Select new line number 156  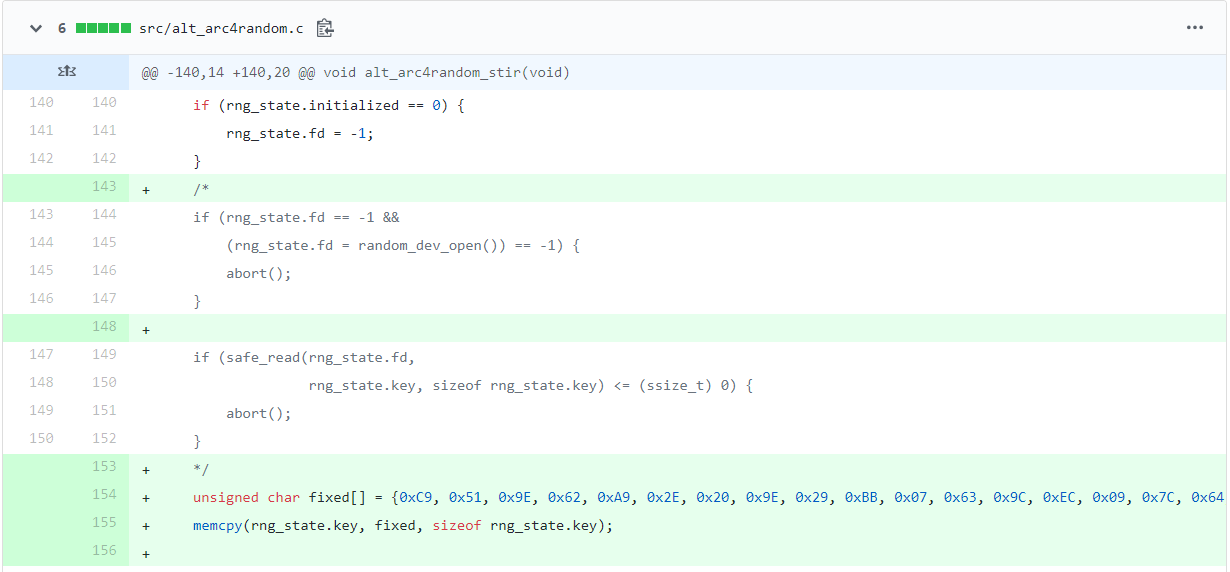tap(104, 550)
